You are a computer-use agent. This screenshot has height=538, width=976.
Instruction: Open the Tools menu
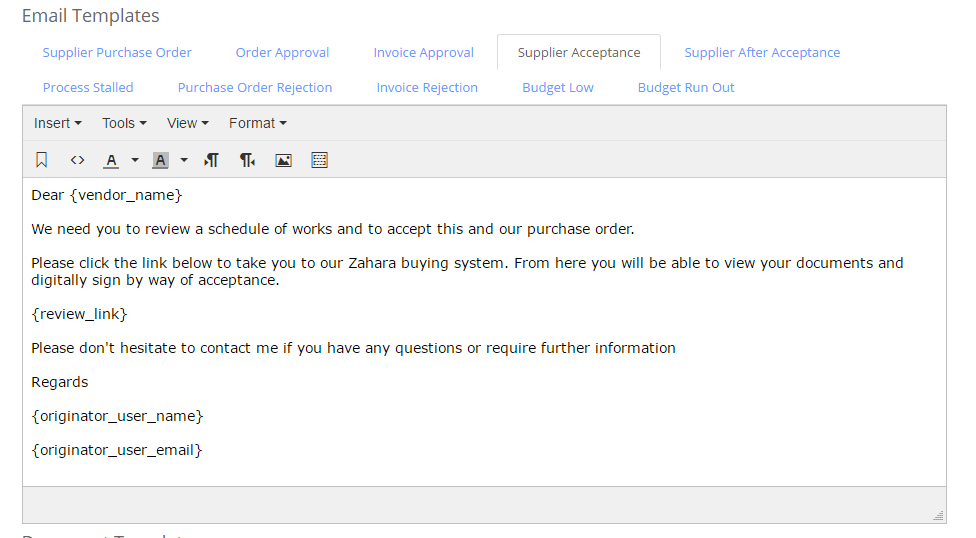[124, 123]
